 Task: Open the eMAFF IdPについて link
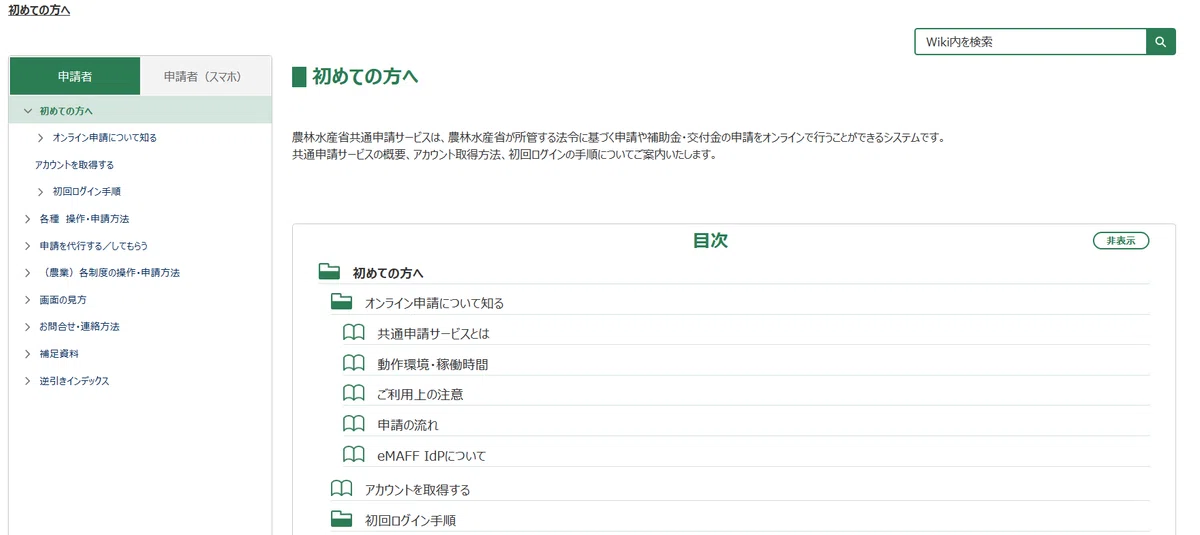pos(432,455)
